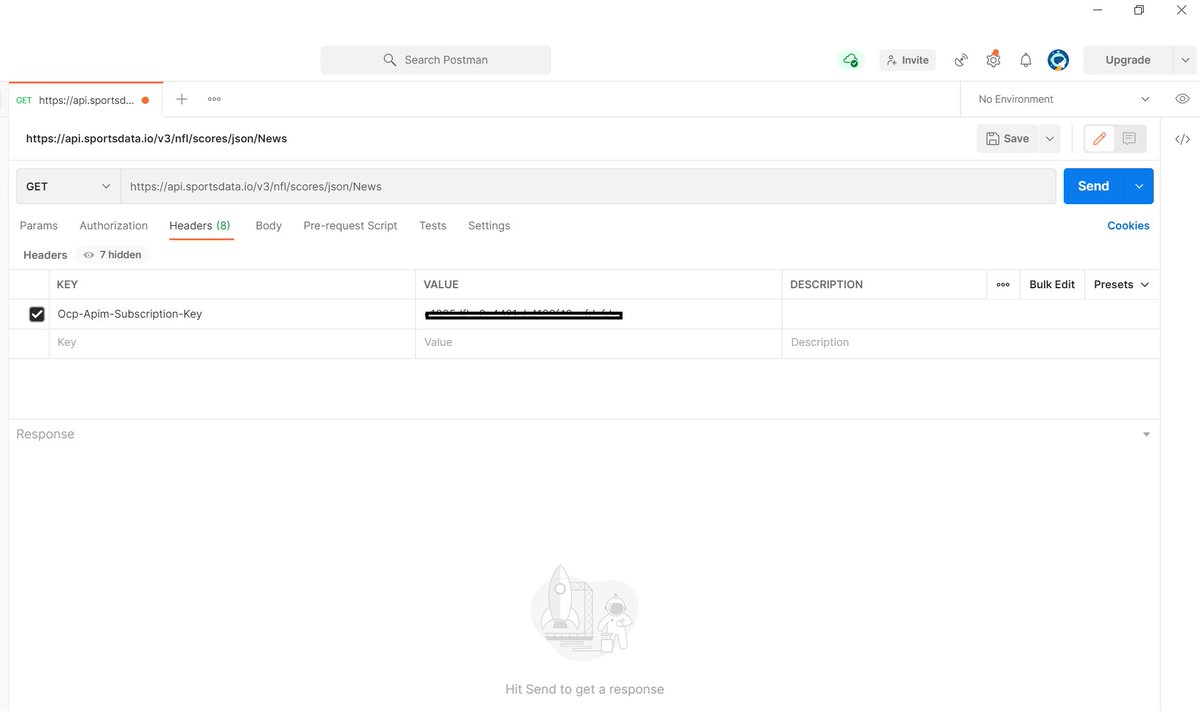Open the Tests tab
The width and height of the screenshot is (1200, 711).
pos(433,226)
